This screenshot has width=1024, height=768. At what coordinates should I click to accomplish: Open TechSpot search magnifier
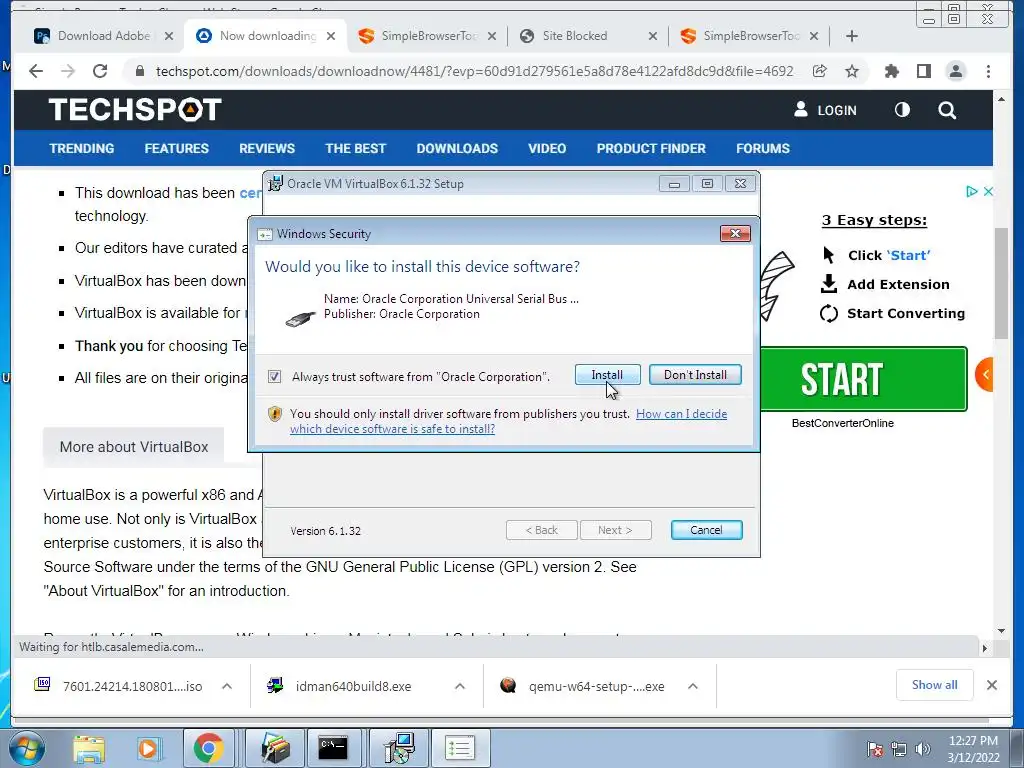point(947,110)
